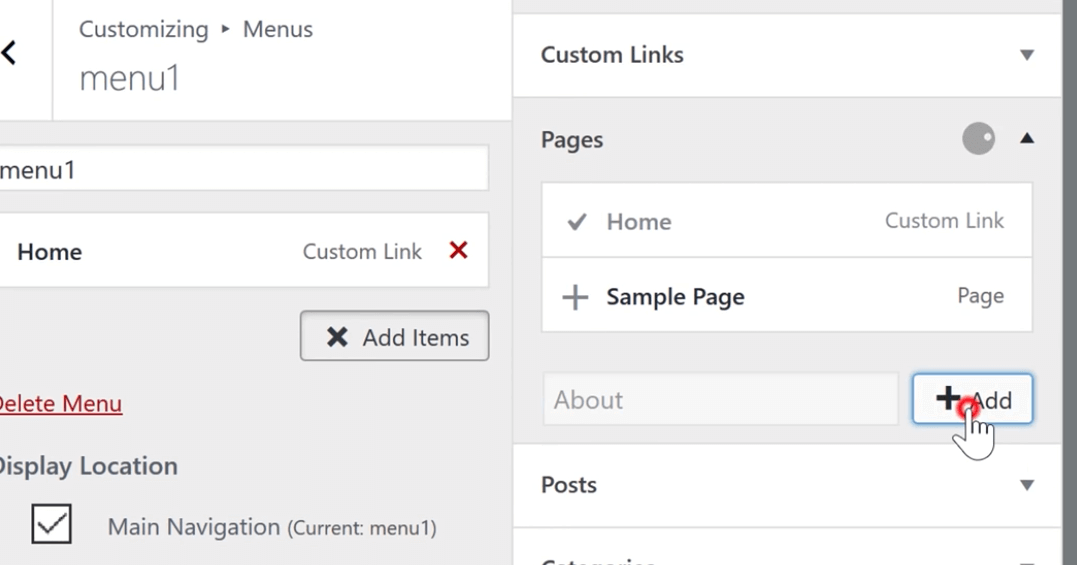Remove Home item with red X
Image resolution: width=1077 pixels, height=565 pixels.
458,251
